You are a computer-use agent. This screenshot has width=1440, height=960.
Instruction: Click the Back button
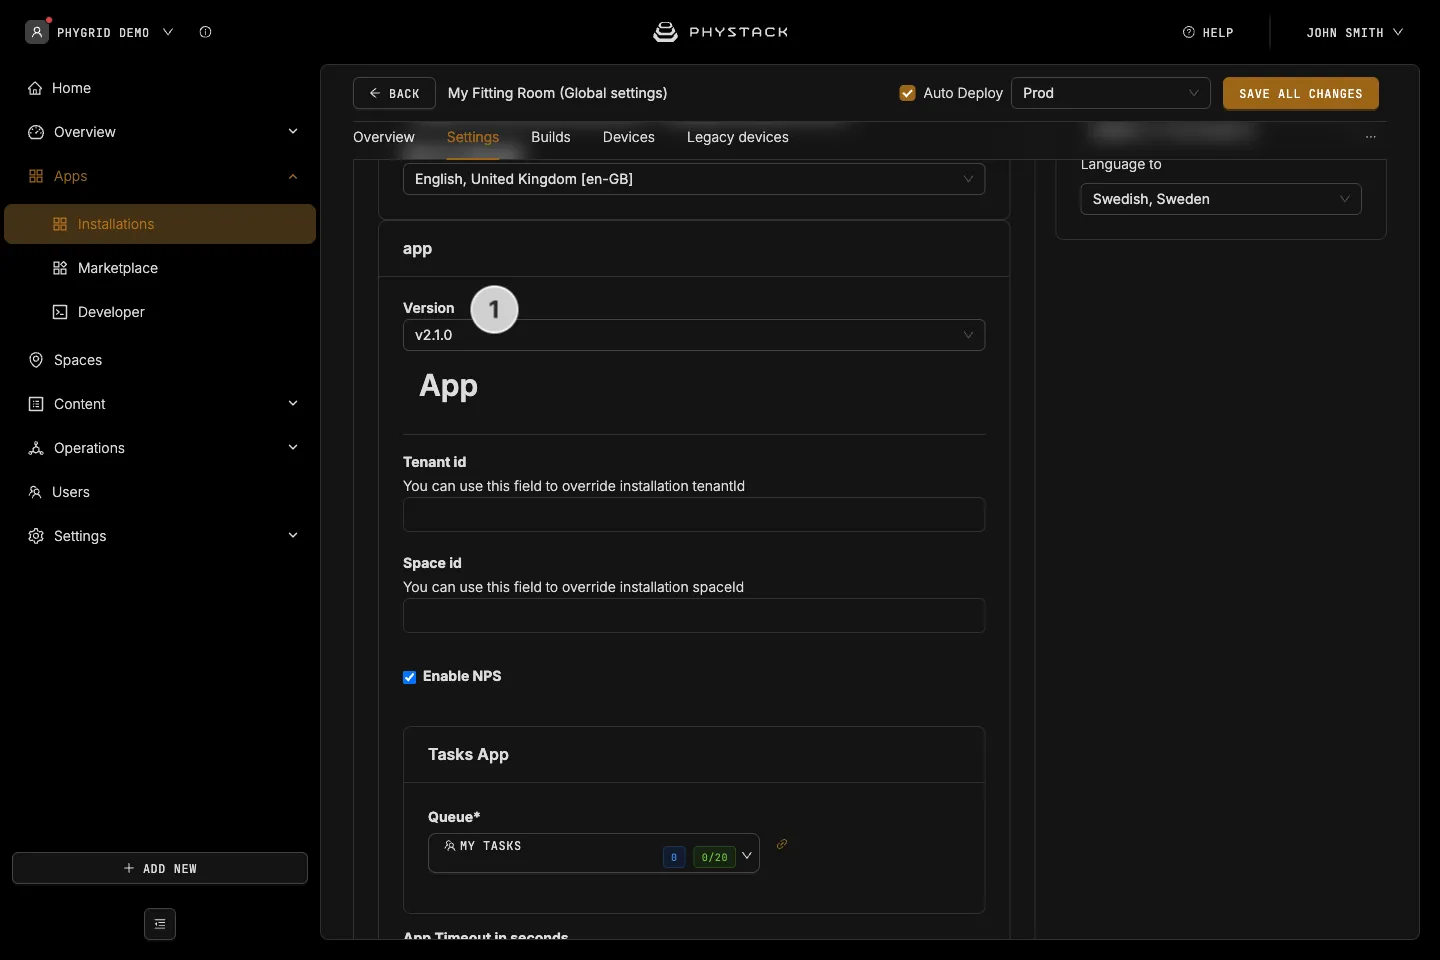(x=394, y=93)
